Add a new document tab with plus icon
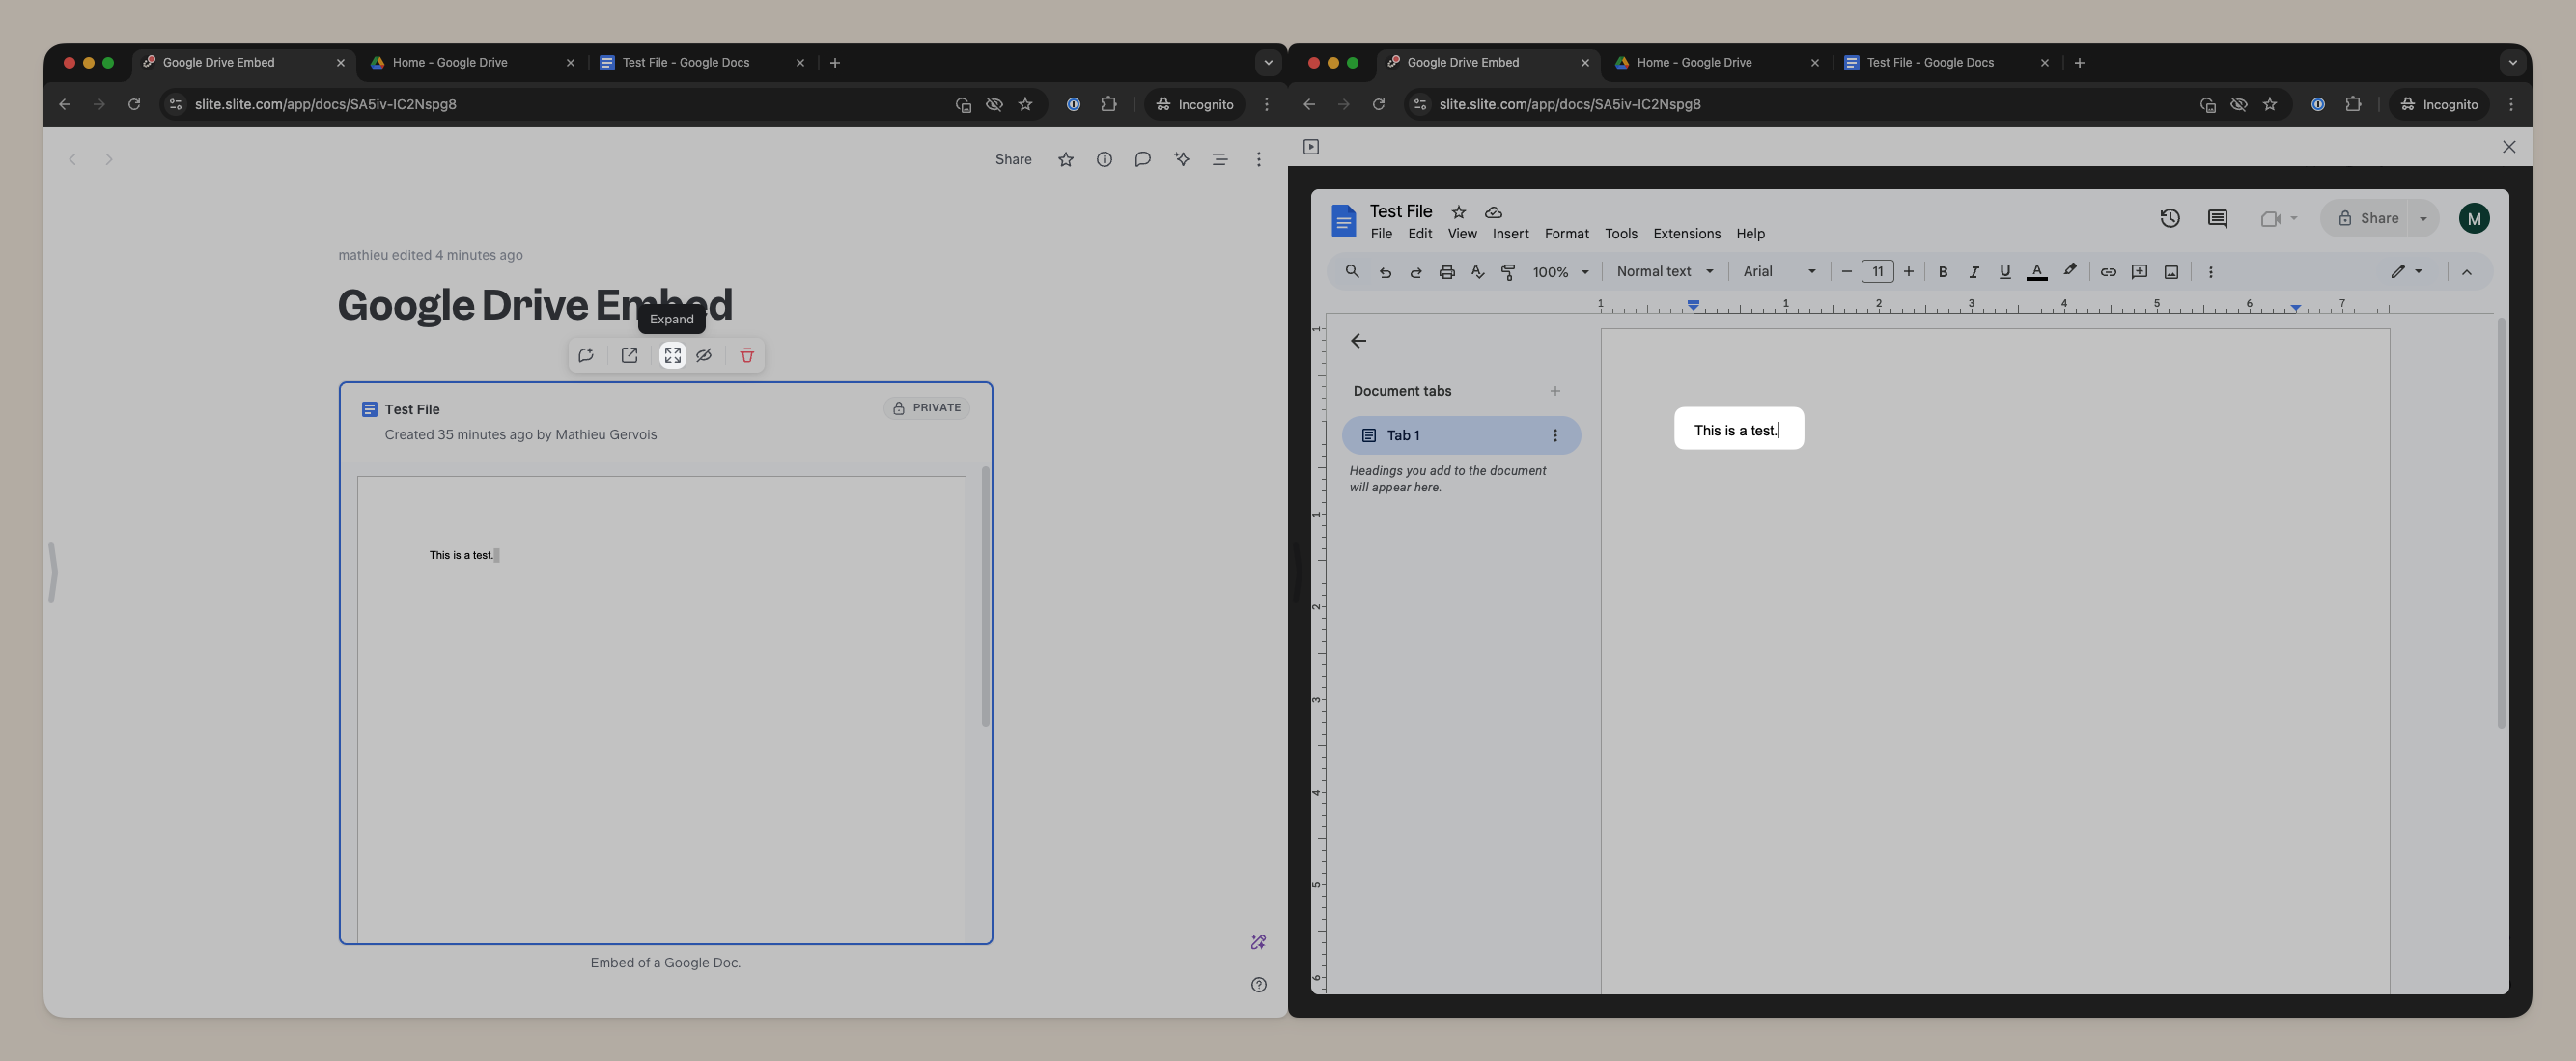2576x1061 pixels. point(1555,391)
